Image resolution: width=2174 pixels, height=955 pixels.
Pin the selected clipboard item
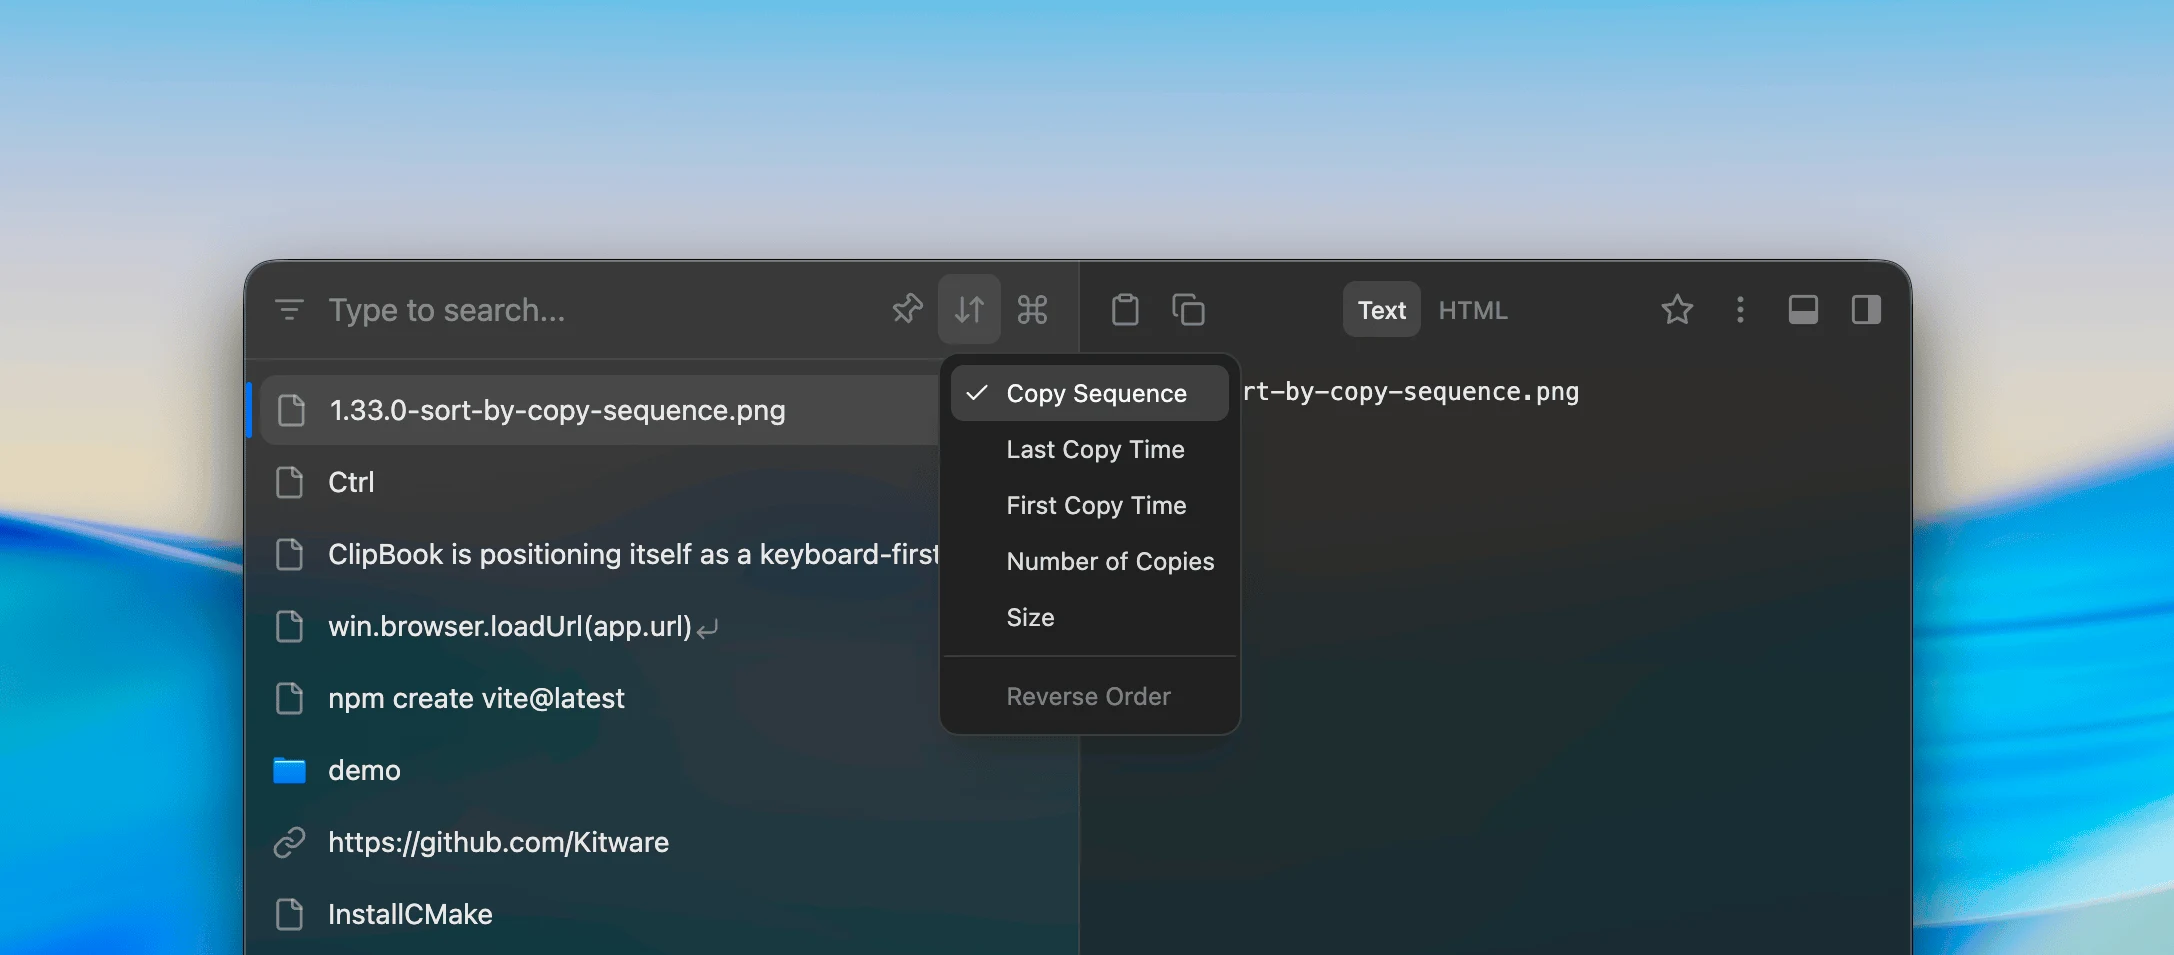[908, 309]
